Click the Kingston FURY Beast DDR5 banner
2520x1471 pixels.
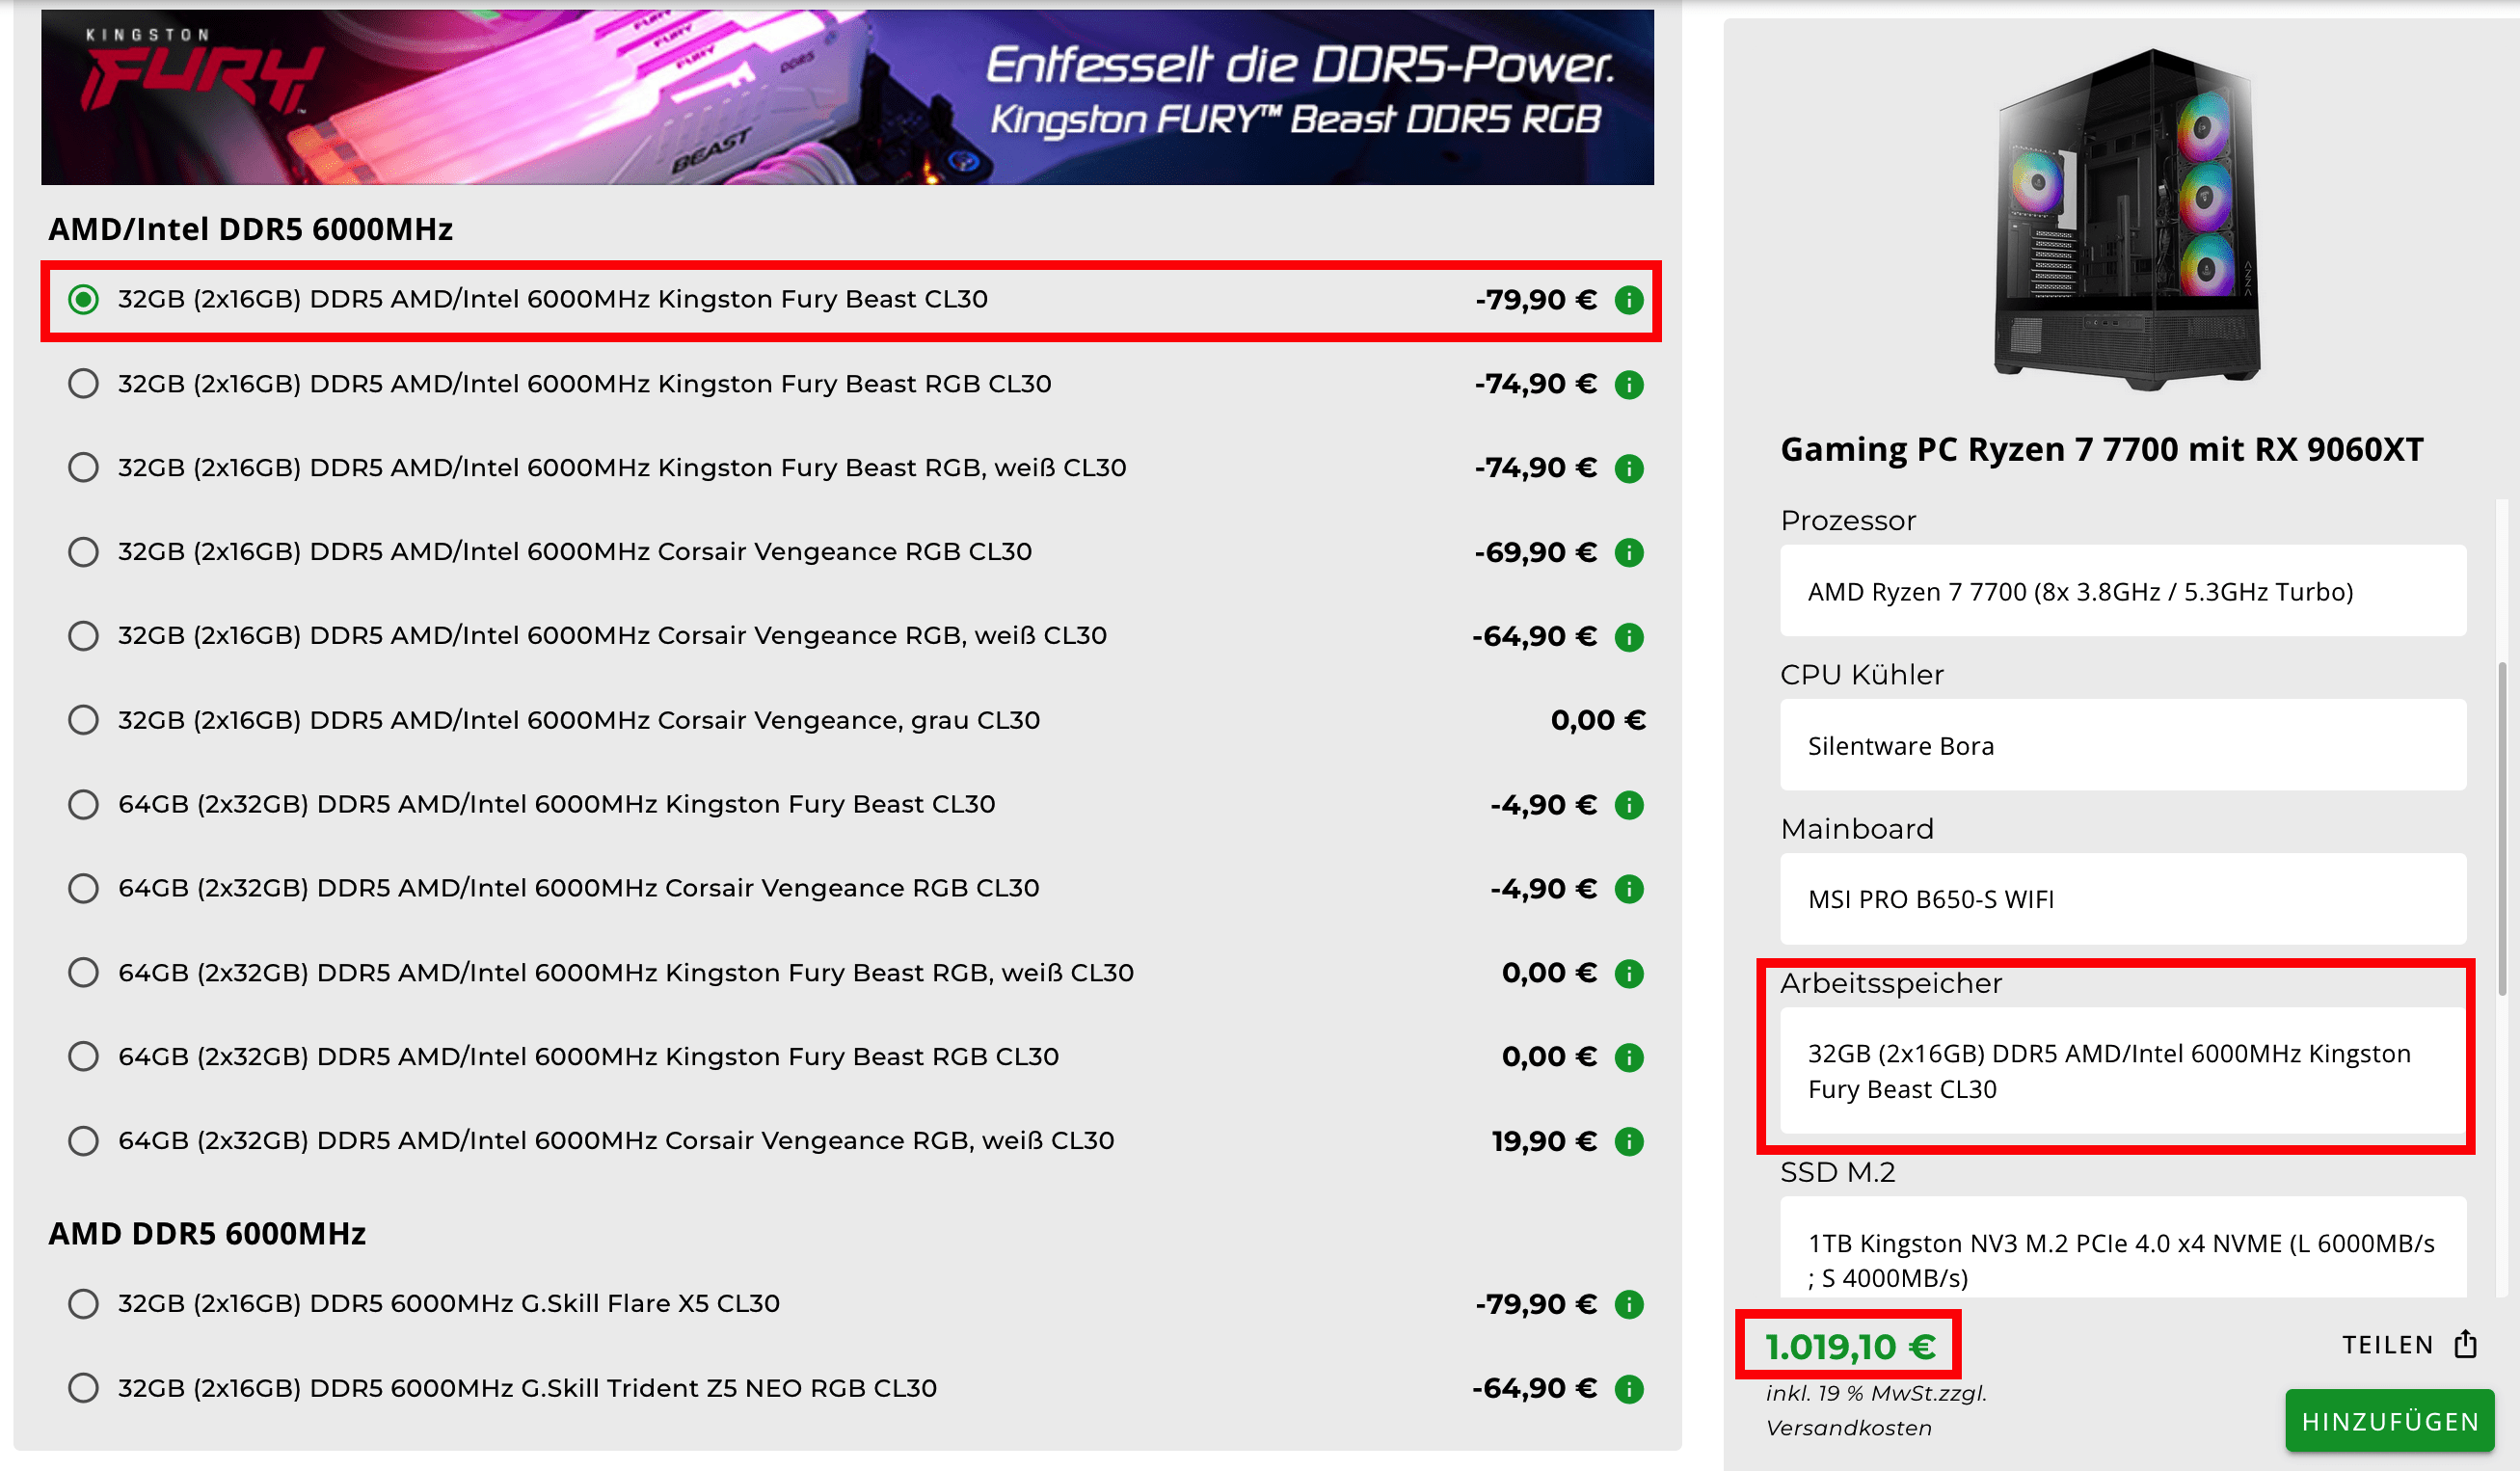point(847,97)
